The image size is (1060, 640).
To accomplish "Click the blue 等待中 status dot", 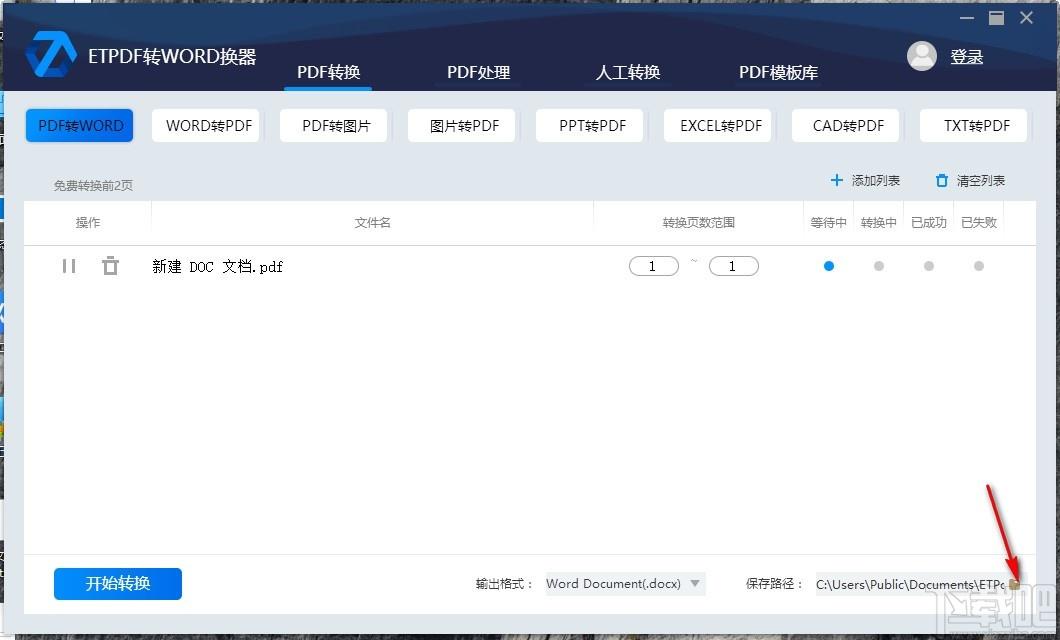I will [829, 266].
